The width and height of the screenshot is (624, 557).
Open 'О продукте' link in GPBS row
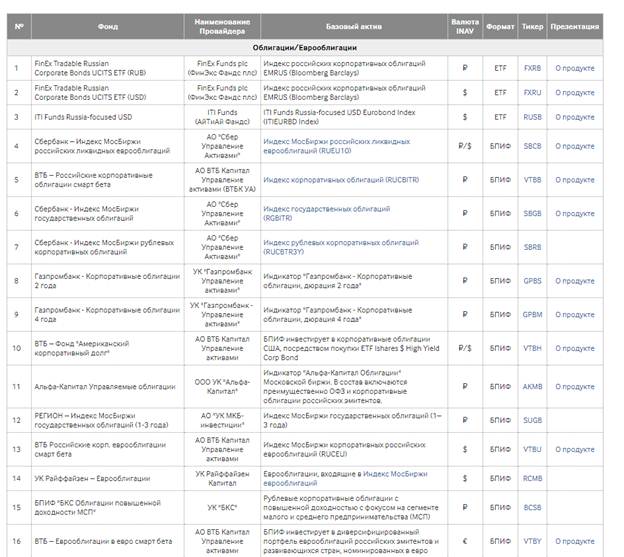575,281
